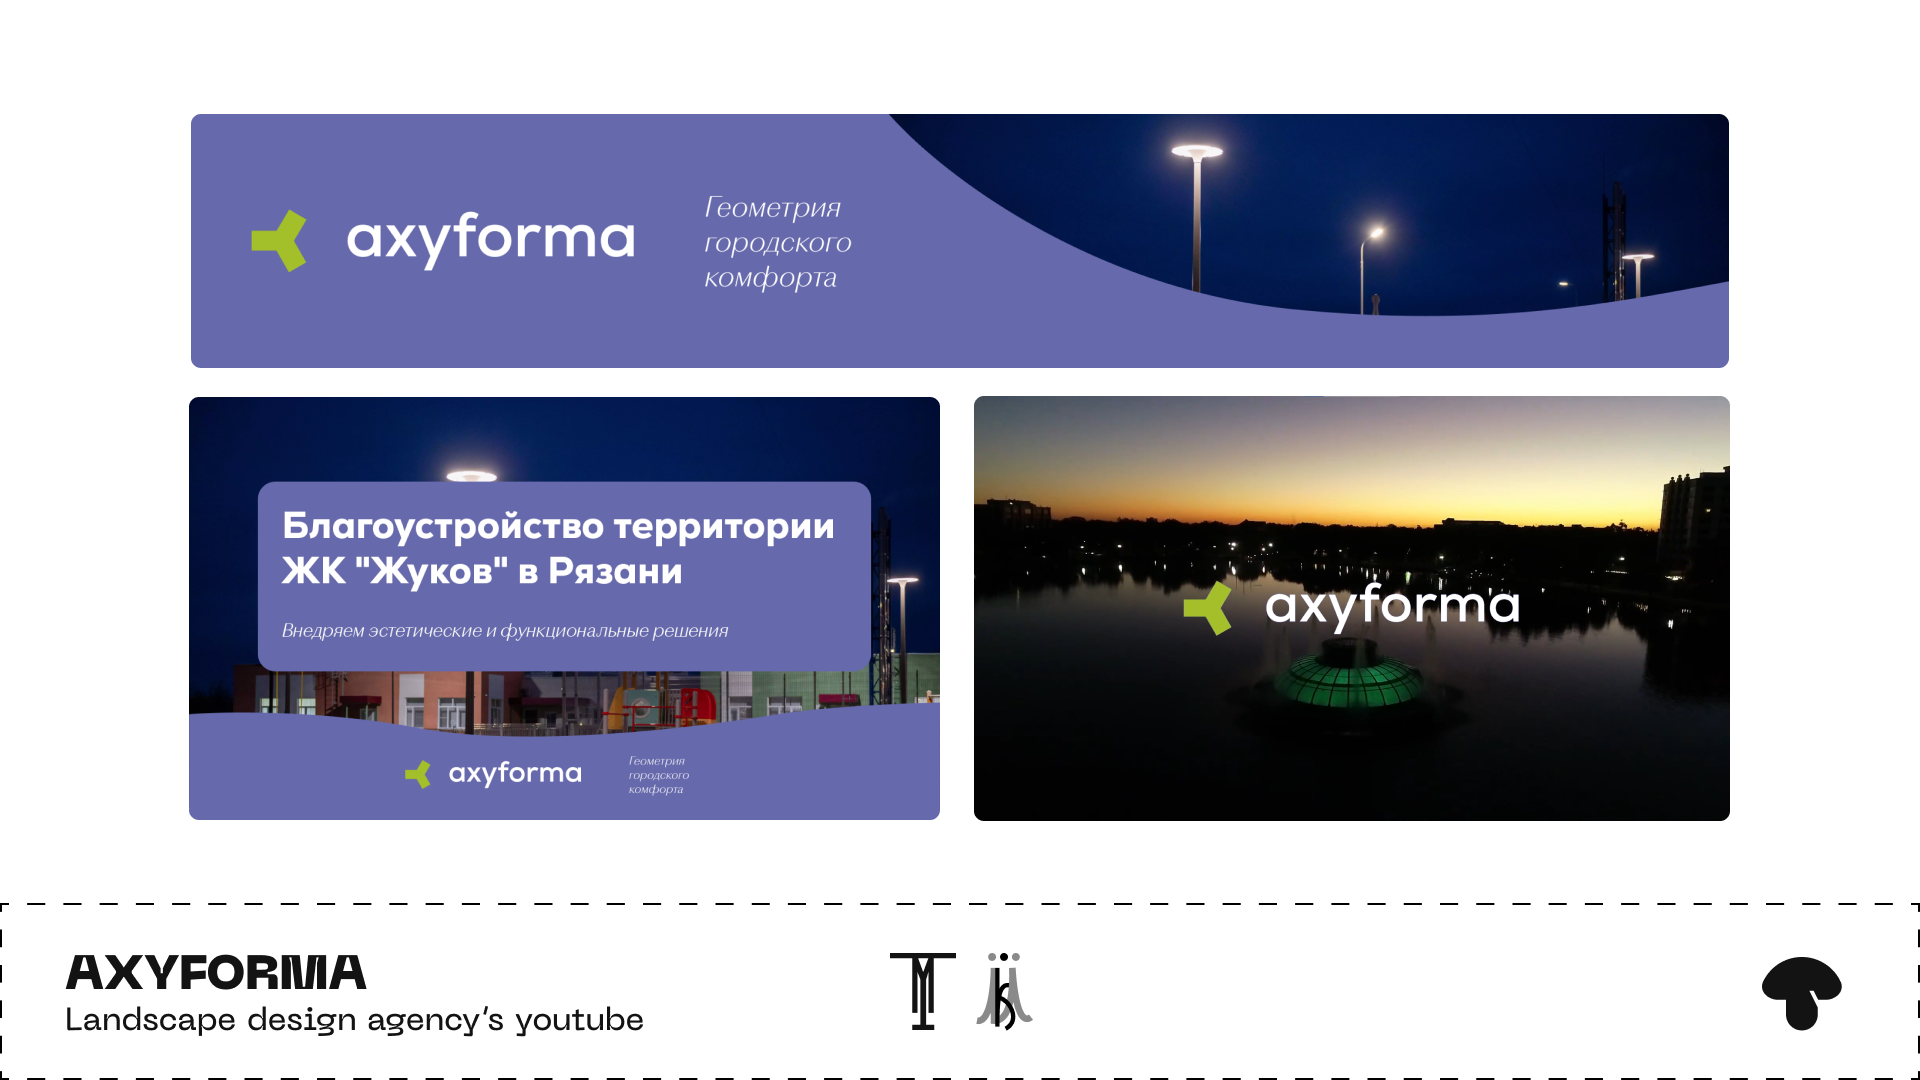The height and width of the screenshot is (1080, 1920).
Task: Click small slogan text in thumbnail footer
Action: pos(658,775)
